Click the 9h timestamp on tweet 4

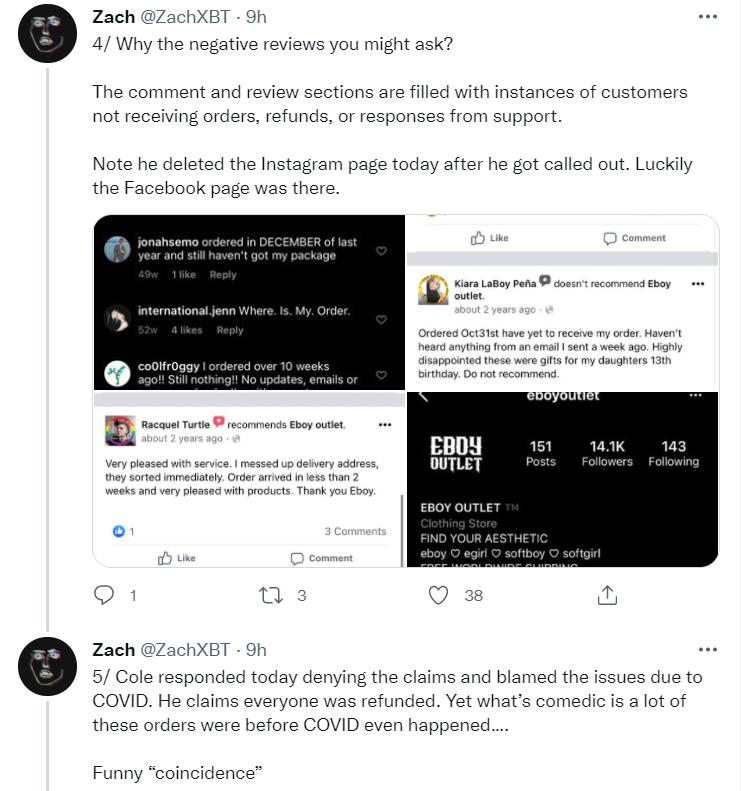tap(256, 17)
